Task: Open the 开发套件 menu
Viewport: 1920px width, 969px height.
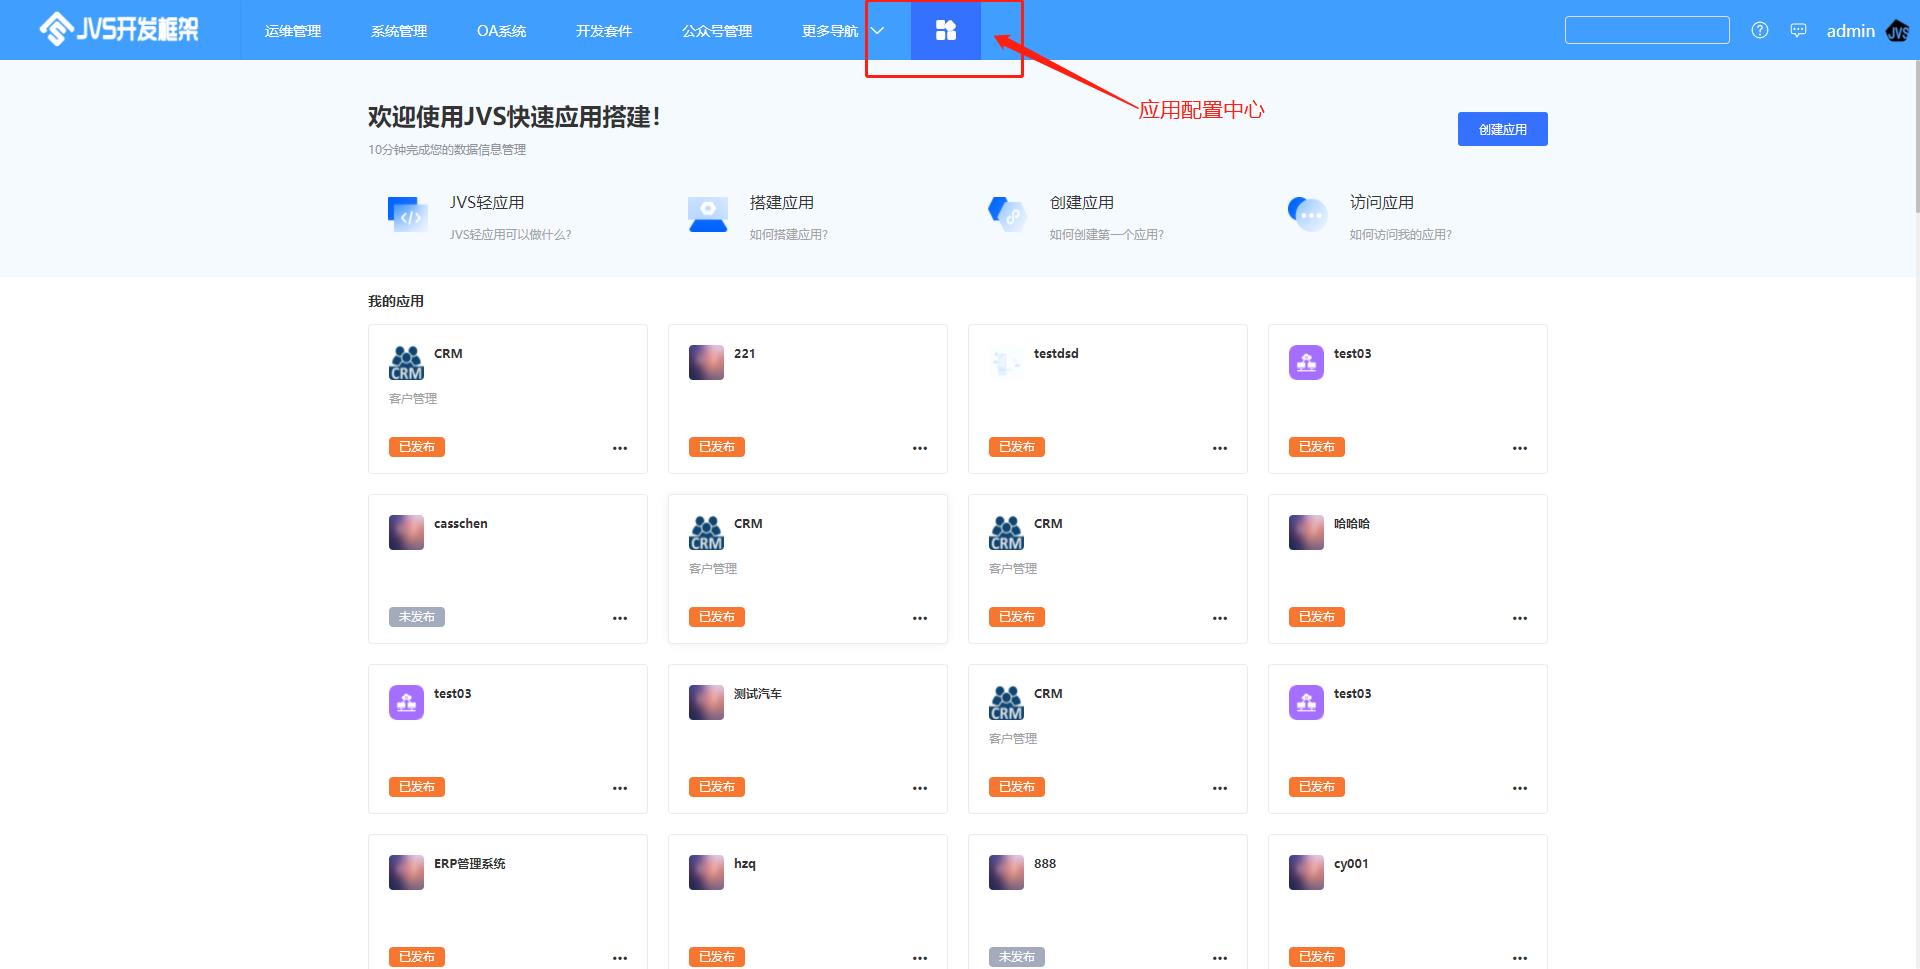Action: [604, 31]
